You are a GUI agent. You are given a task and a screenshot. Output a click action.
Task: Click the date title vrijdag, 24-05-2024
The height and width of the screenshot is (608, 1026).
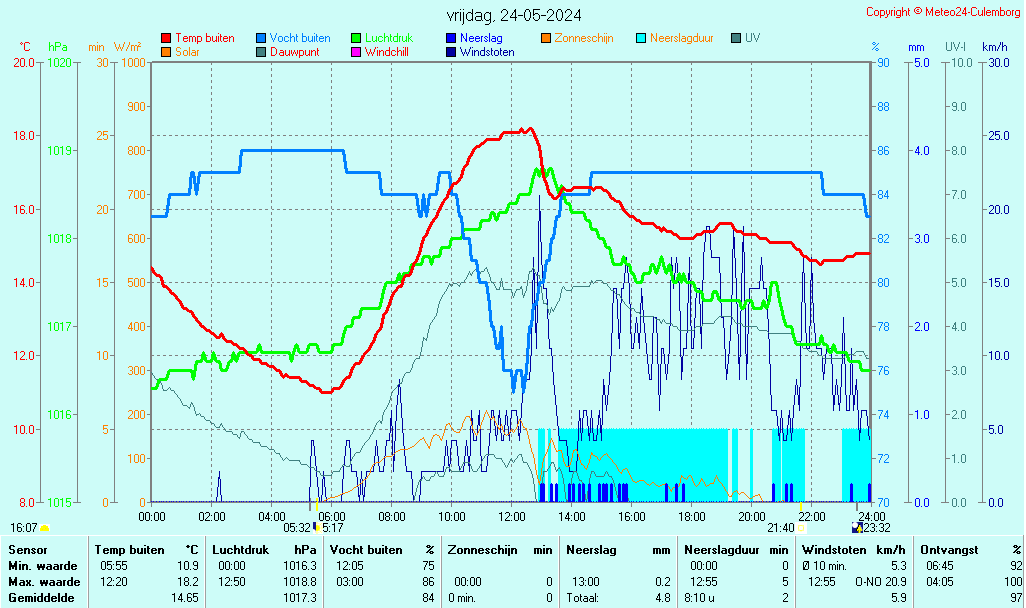tap(514, 15)
